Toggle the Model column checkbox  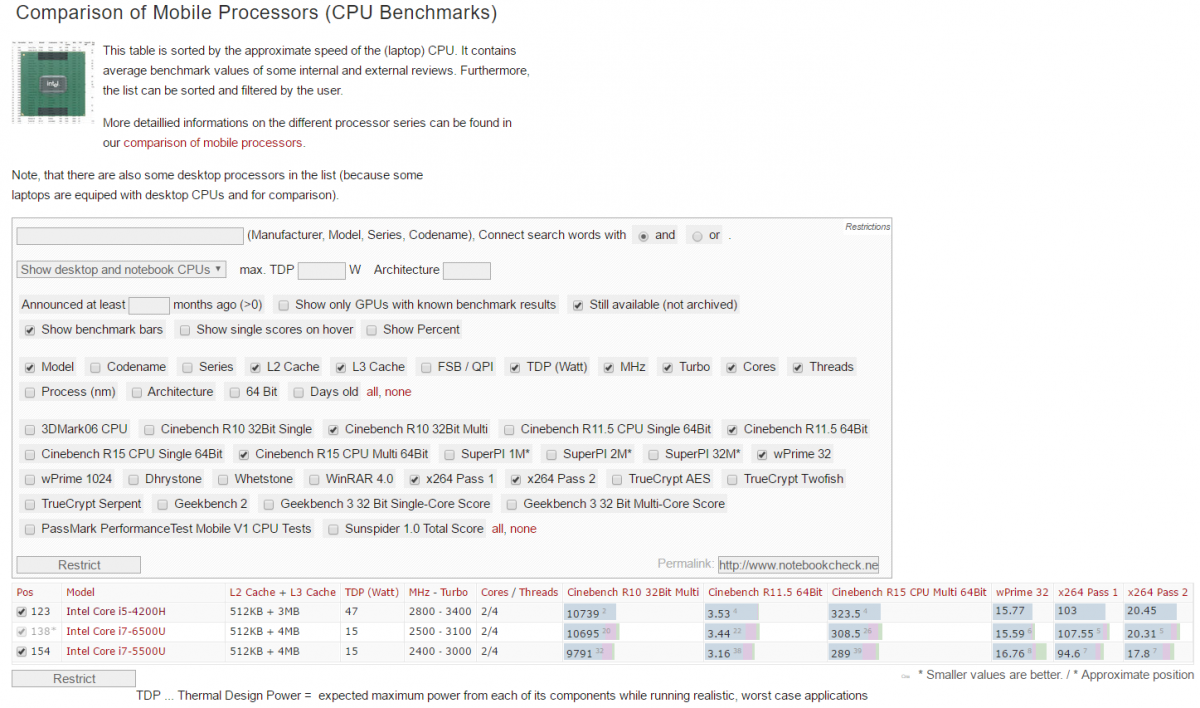(30, 367)
